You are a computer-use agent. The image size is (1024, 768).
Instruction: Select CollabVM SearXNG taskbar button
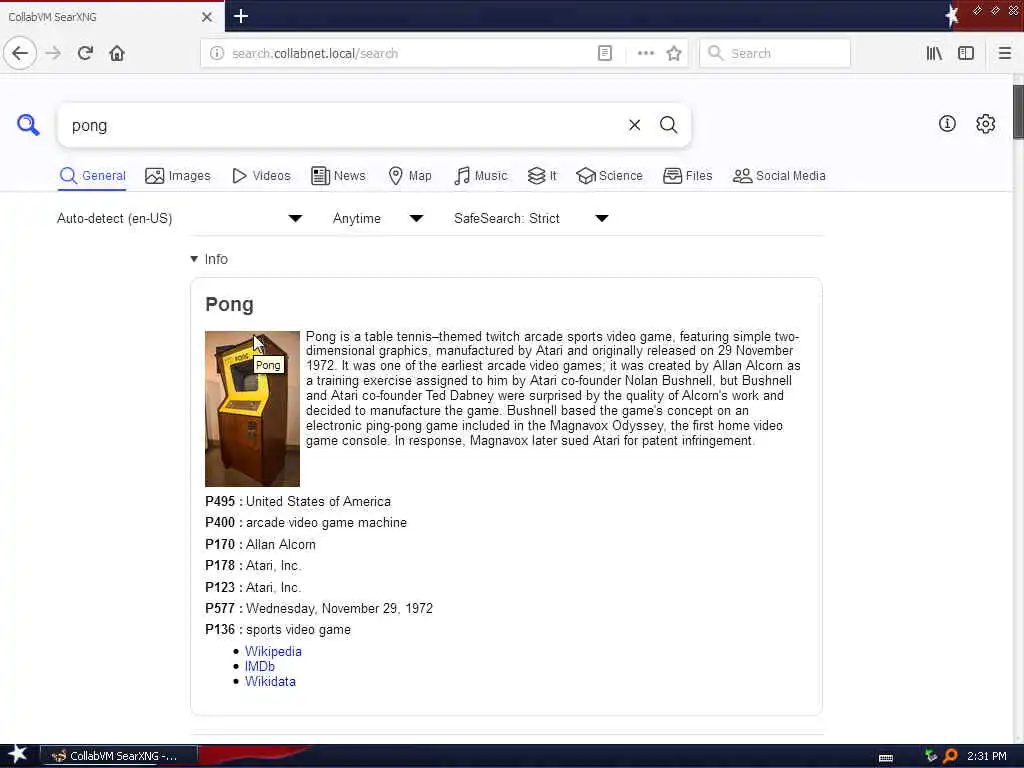point(118,756)
